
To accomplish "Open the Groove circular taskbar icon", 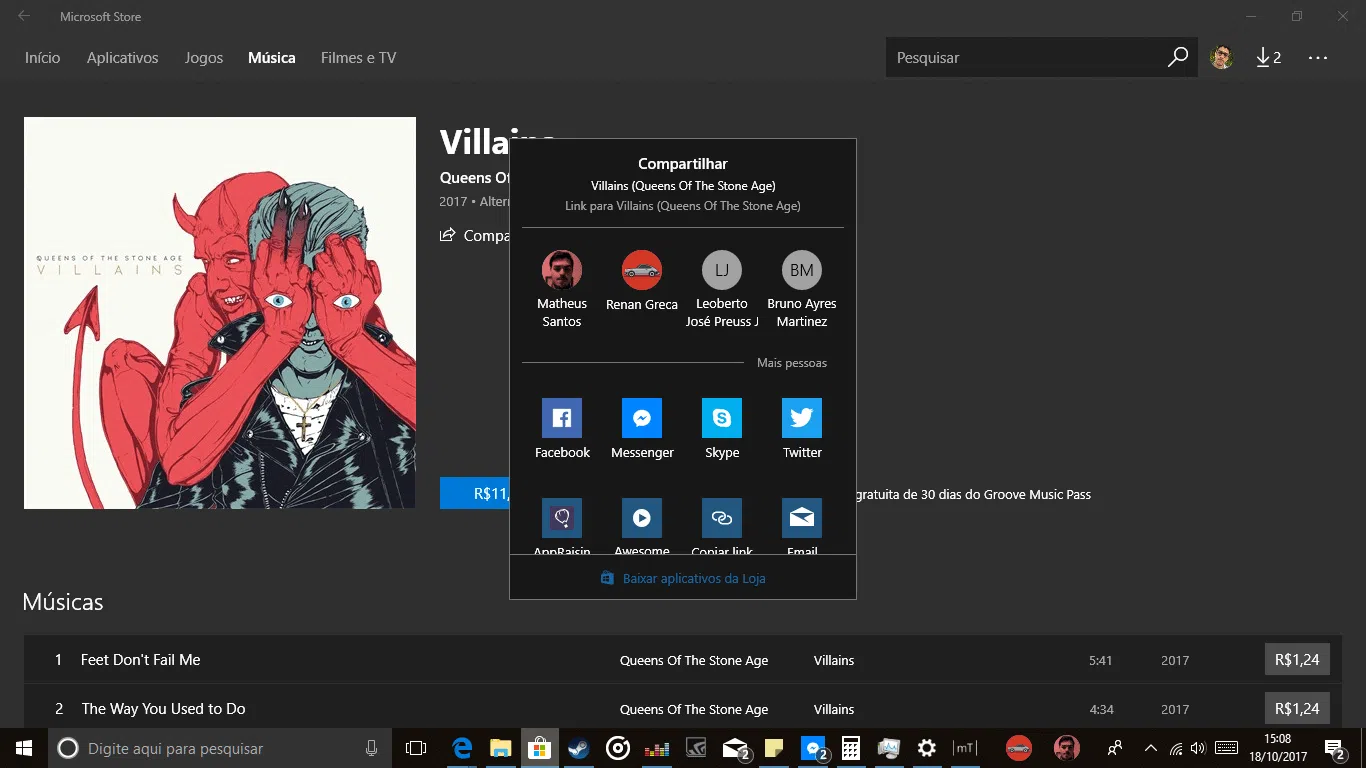I will pos(618,748).
